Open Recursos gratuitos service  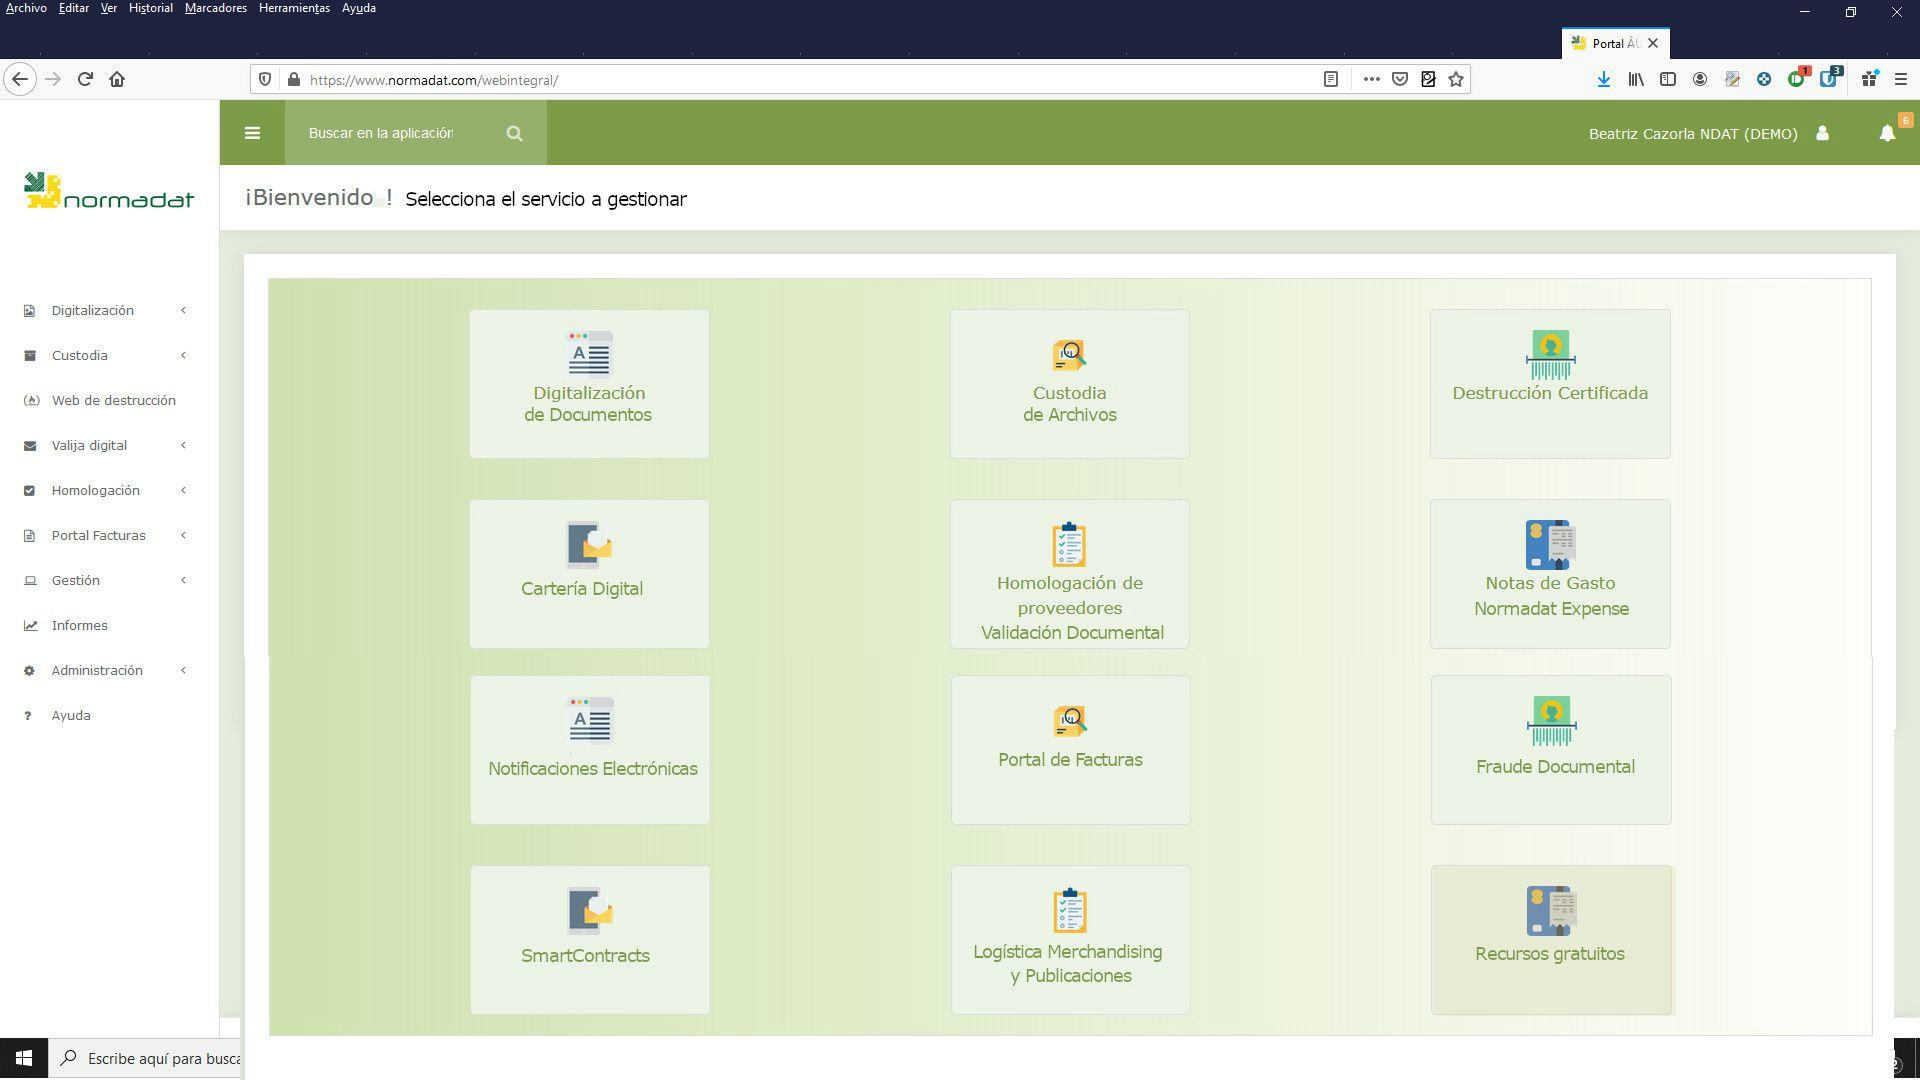pos(1551,940)
